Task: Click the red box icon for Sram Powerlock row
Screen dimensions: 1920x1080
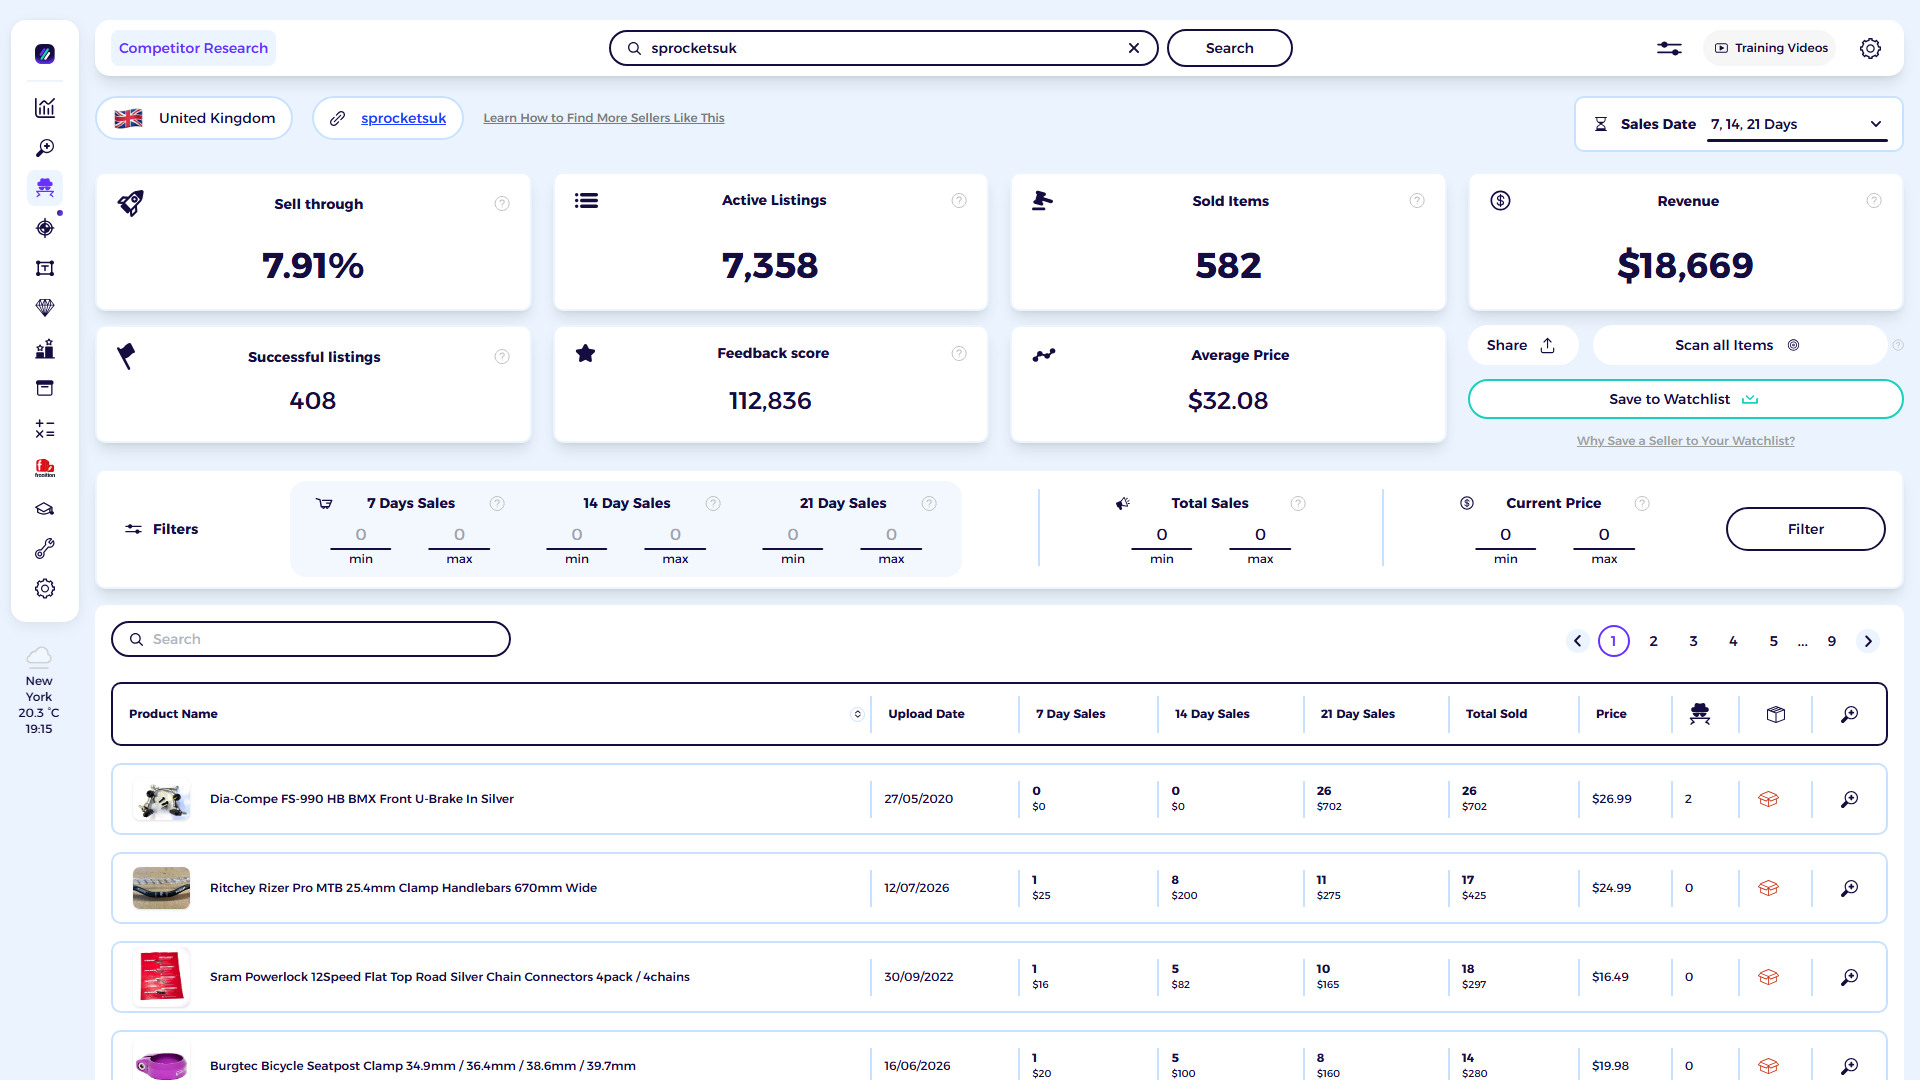Action: point(1768,977)
